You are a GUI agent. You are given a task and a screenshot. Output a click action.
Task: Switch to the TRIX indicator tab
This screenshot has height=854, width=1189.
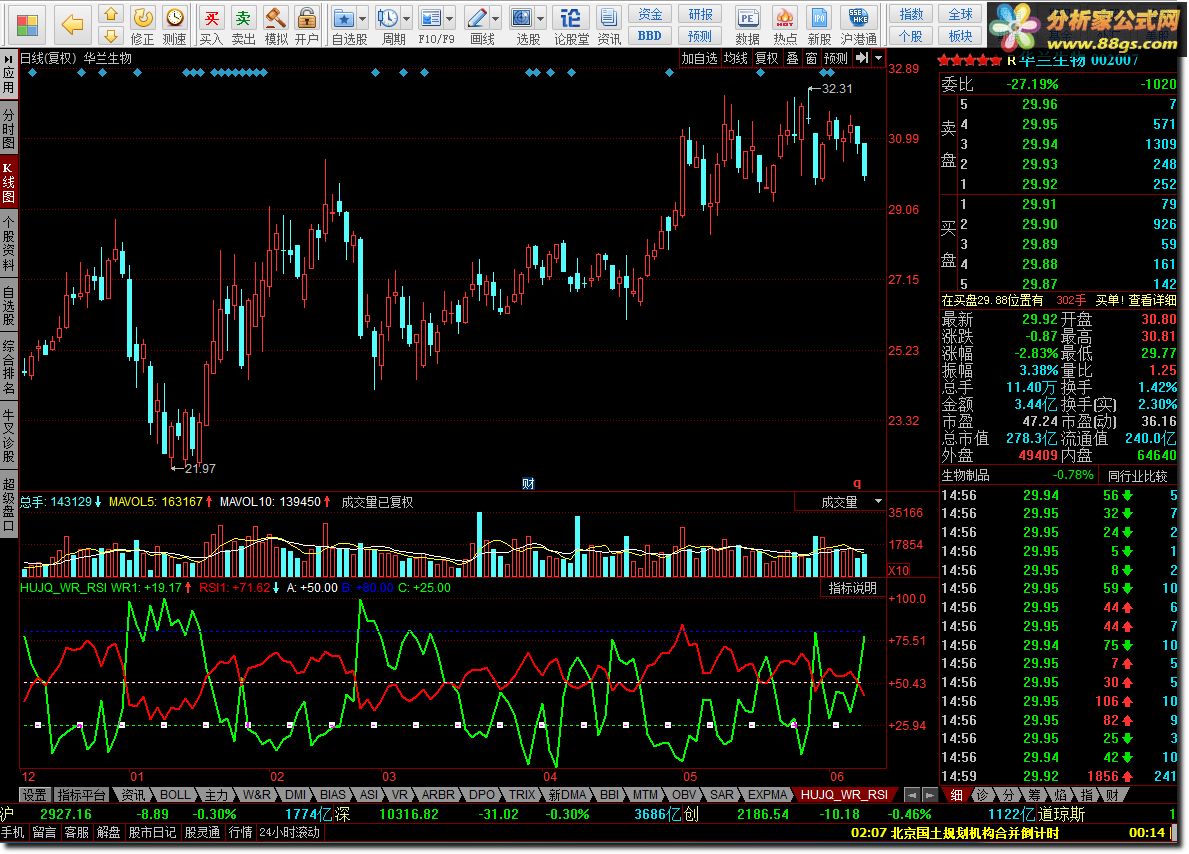[522, 794]
